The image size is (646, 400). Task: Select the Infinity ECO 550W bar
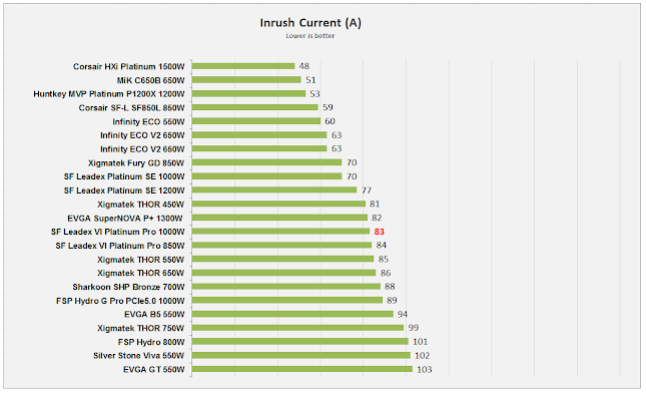[x=255, y=121]
